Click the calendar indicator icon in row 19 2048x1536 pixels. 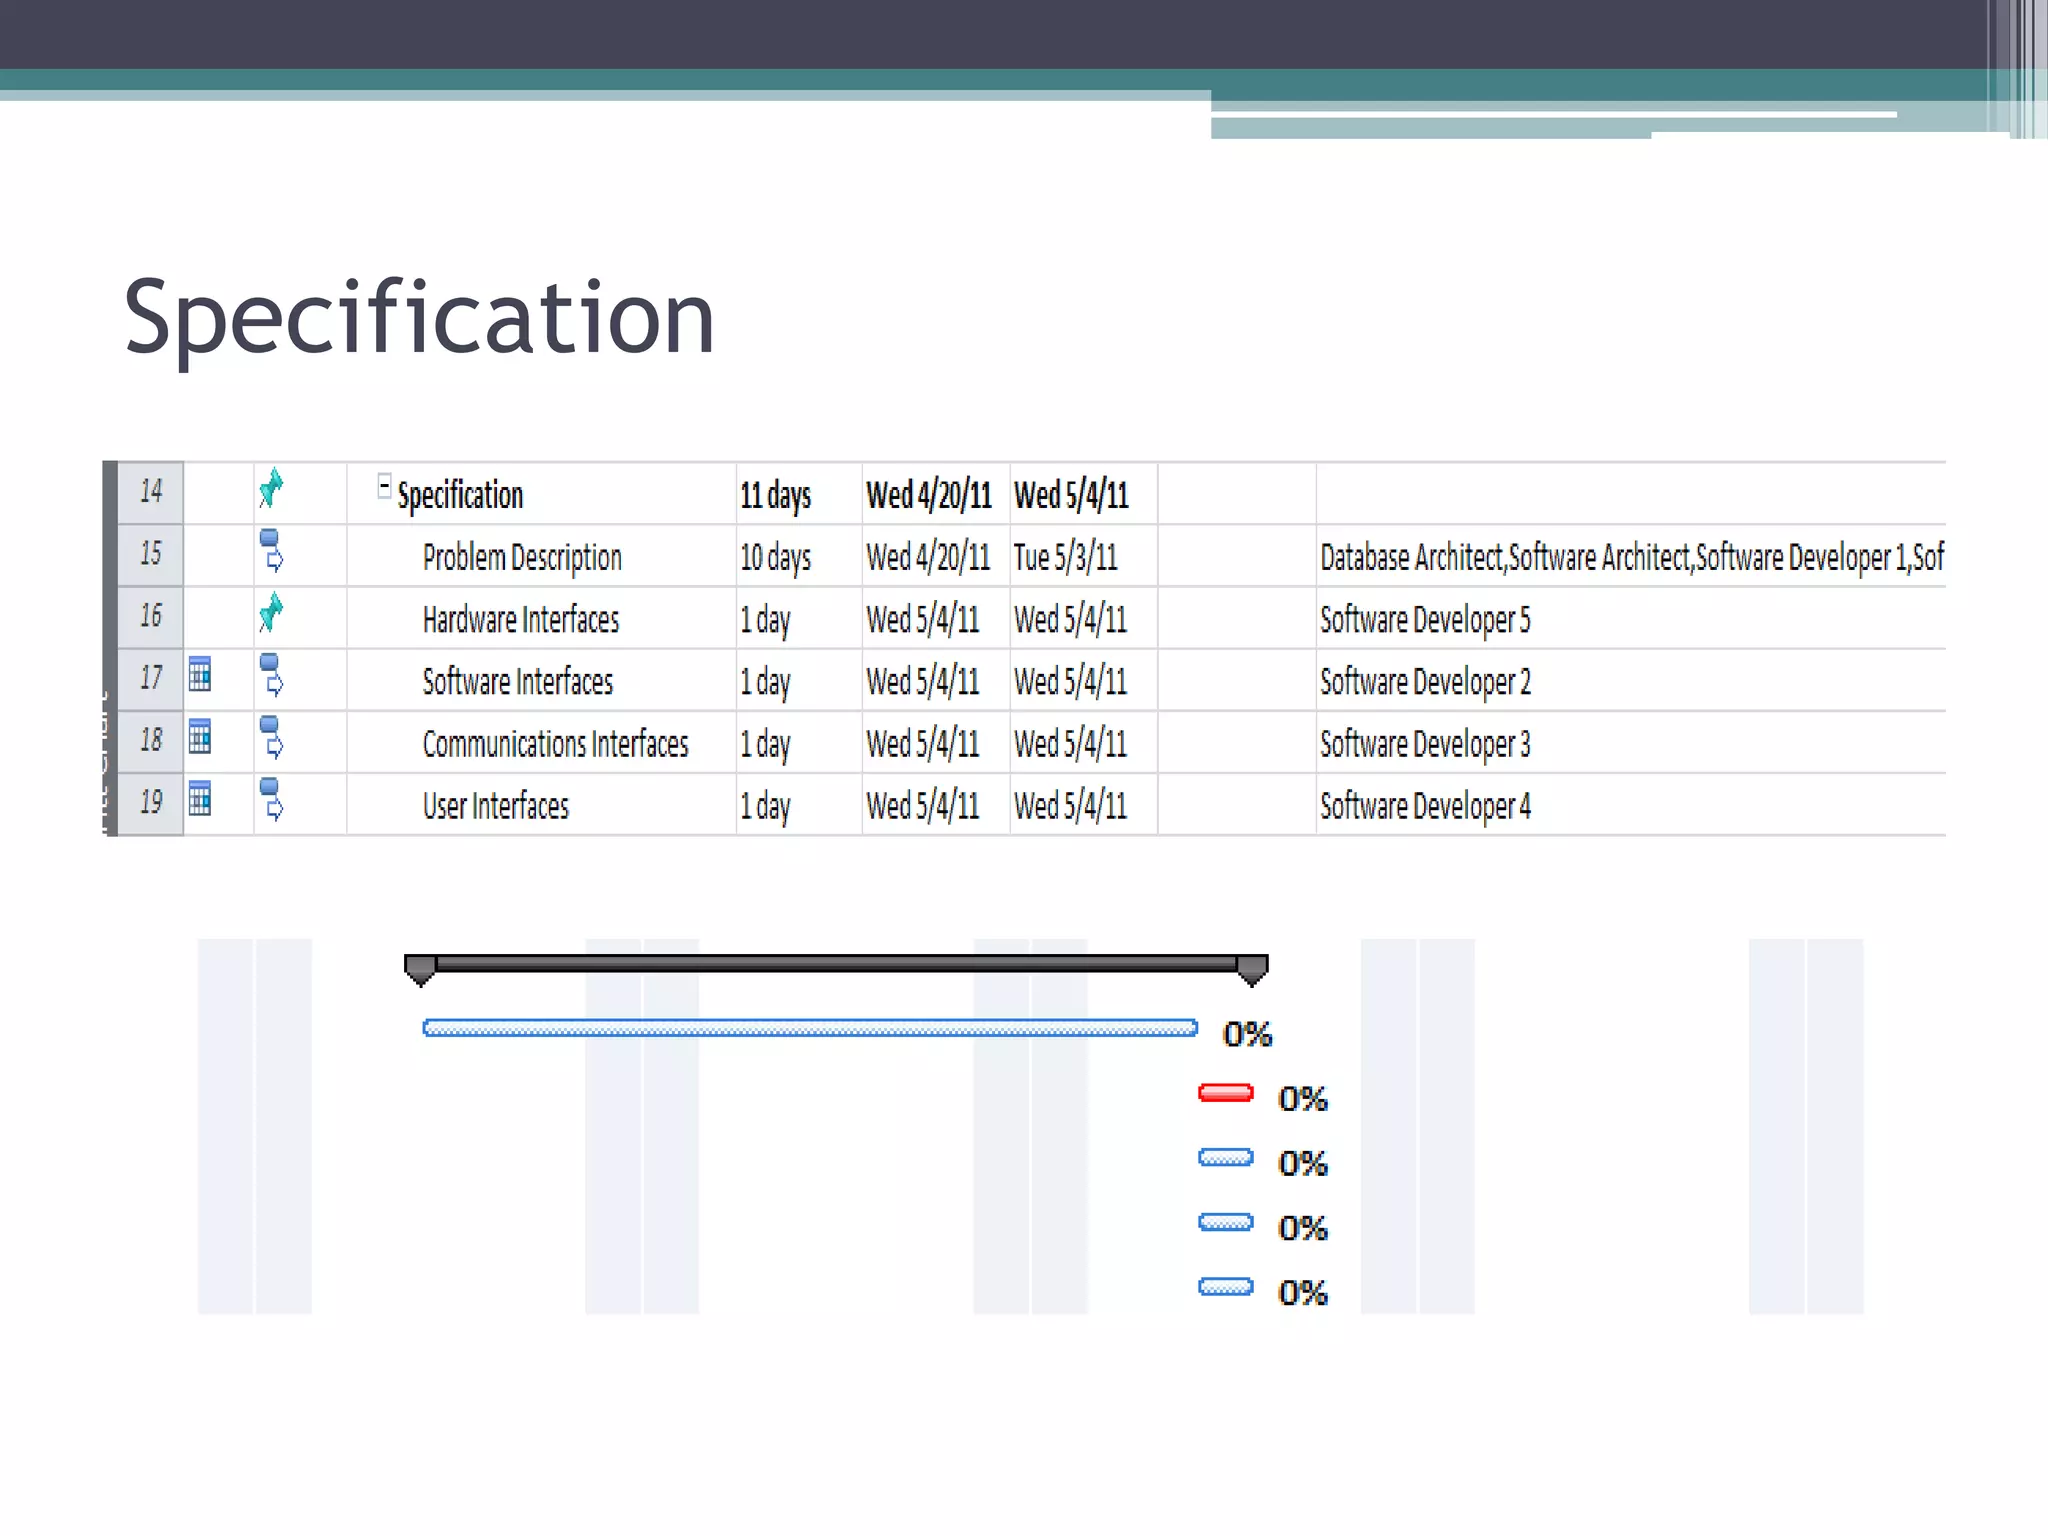tap(200, 799)
